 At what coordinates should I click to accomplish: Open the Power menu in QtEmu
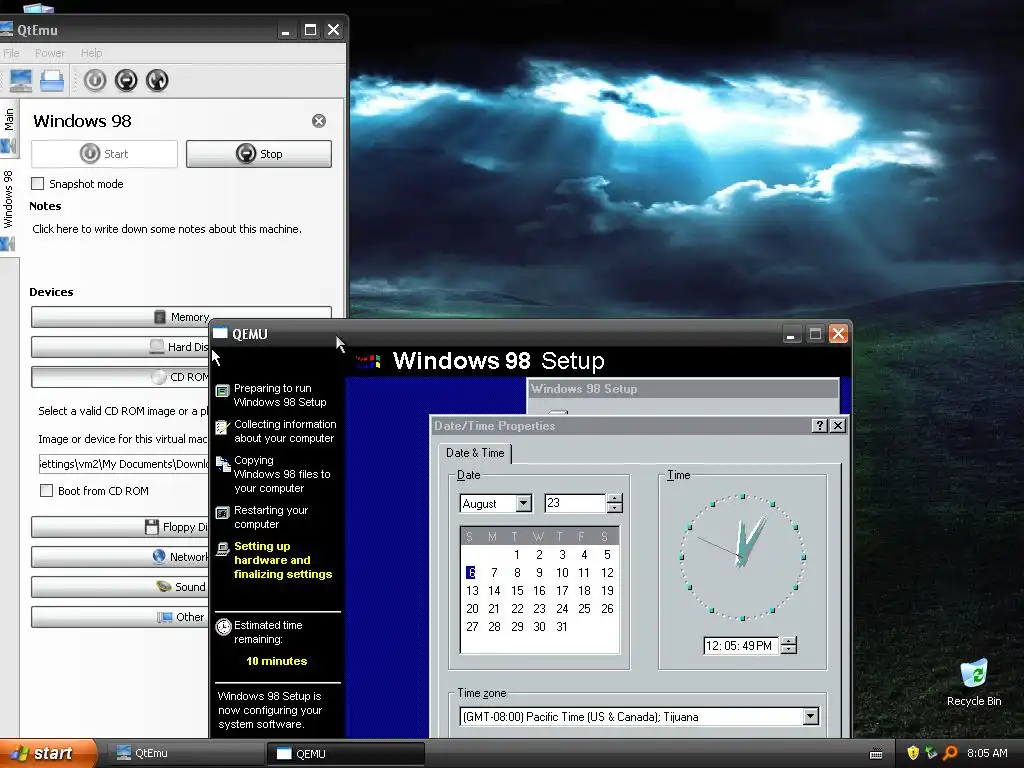tap(50, 53)
